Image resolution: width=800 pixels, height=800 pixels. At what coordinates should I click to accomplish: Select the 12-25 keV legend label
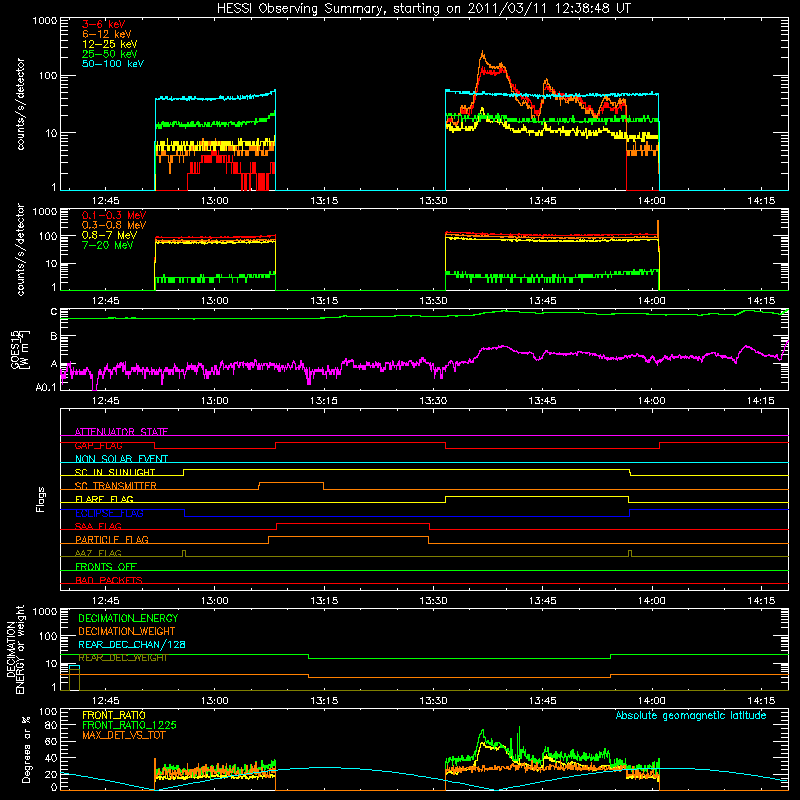pyautogui.click(x=110, y=44)
